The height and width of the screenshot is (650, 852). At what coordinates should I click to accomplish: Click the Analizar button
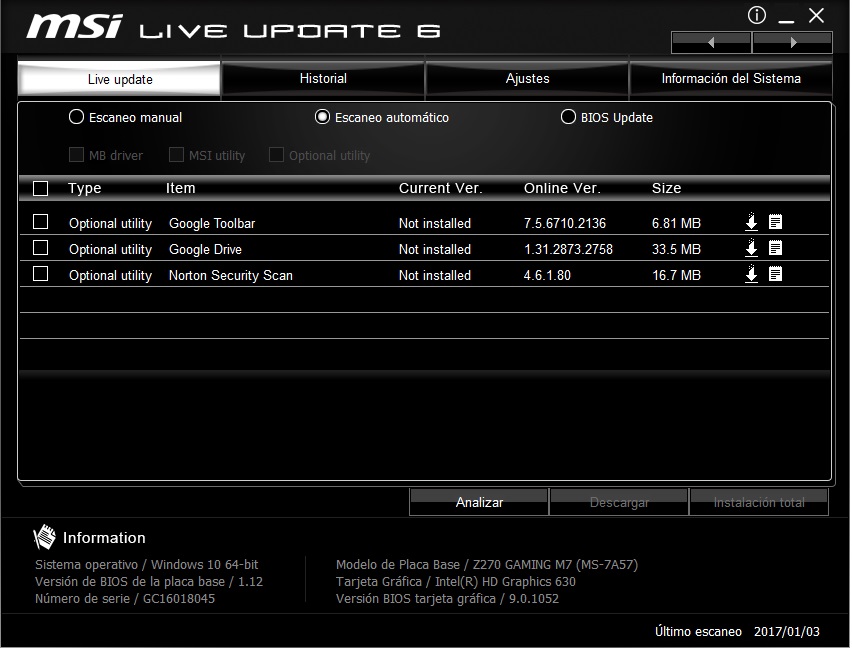coord(479,502)
